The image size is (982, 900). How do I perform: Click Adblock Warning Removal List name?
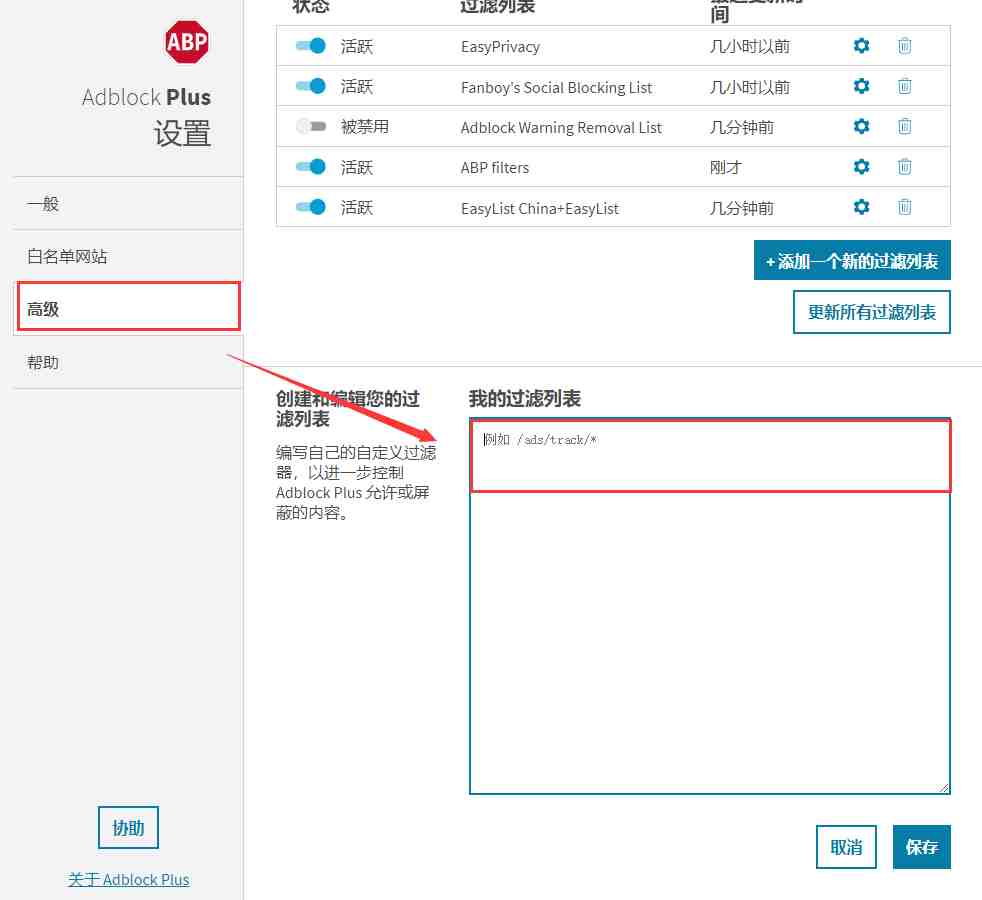561,127
